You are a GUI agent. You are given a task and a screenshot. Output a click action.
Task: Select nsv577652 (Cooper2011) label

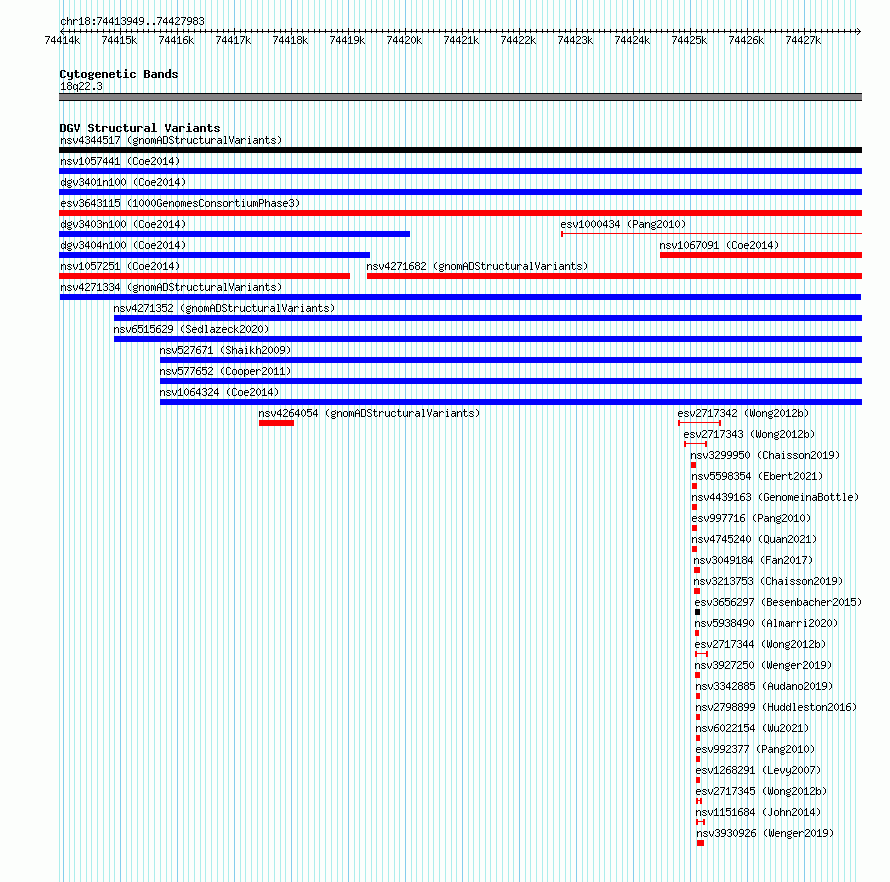coord(225,371)
